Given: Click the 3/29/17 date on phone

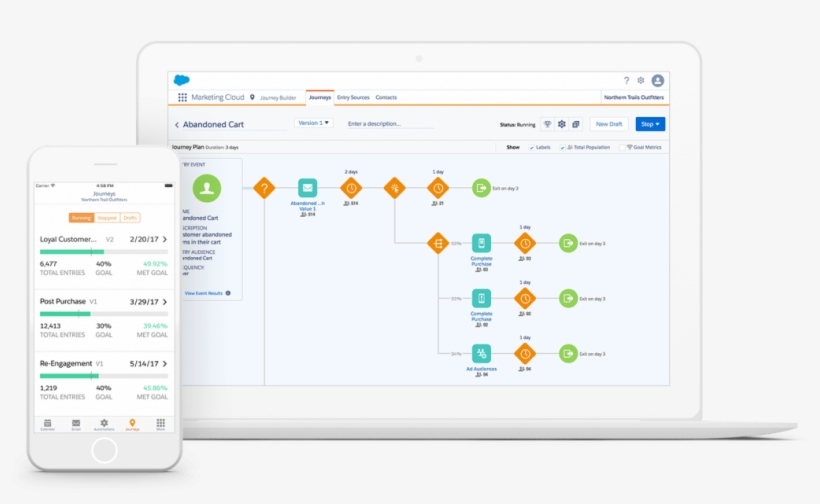Looking at the screenshot, I should tap(144, 302).
